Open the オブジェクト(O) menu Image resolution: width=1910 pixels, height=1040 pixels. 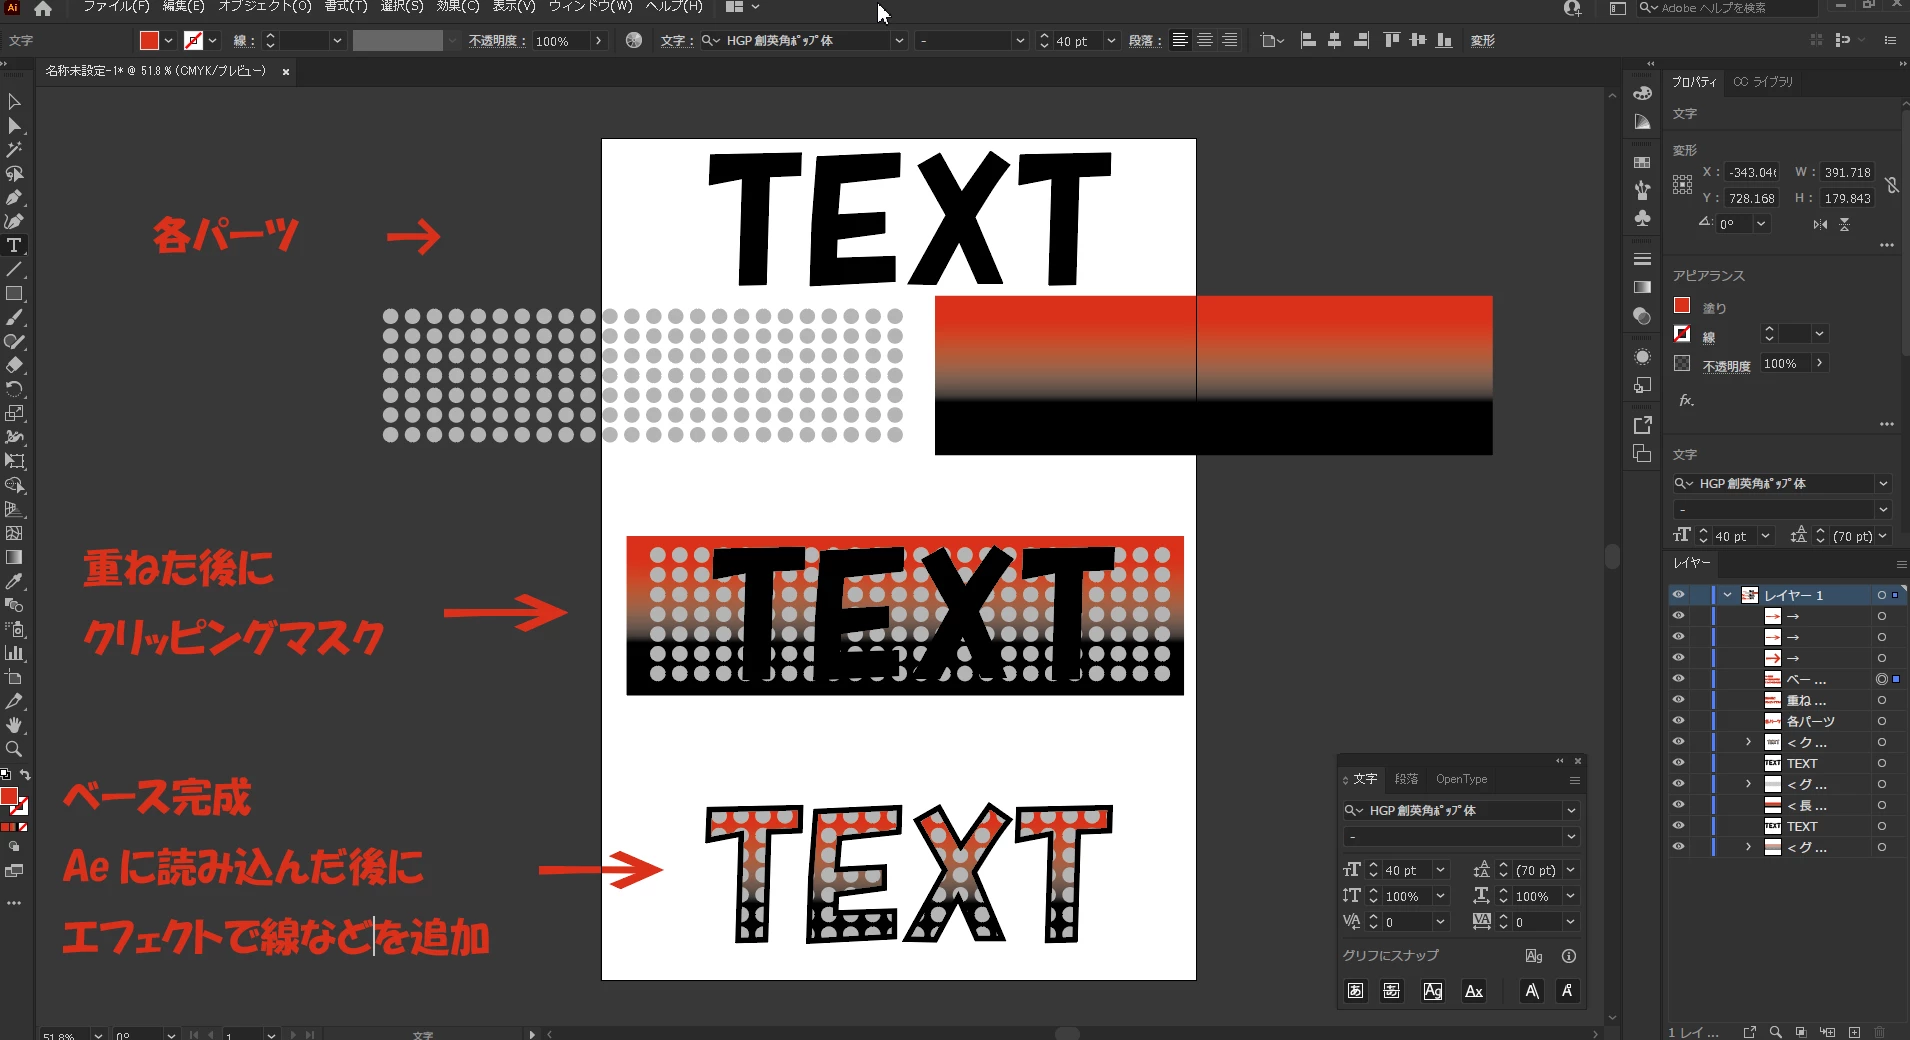click(x=265, y=6)
